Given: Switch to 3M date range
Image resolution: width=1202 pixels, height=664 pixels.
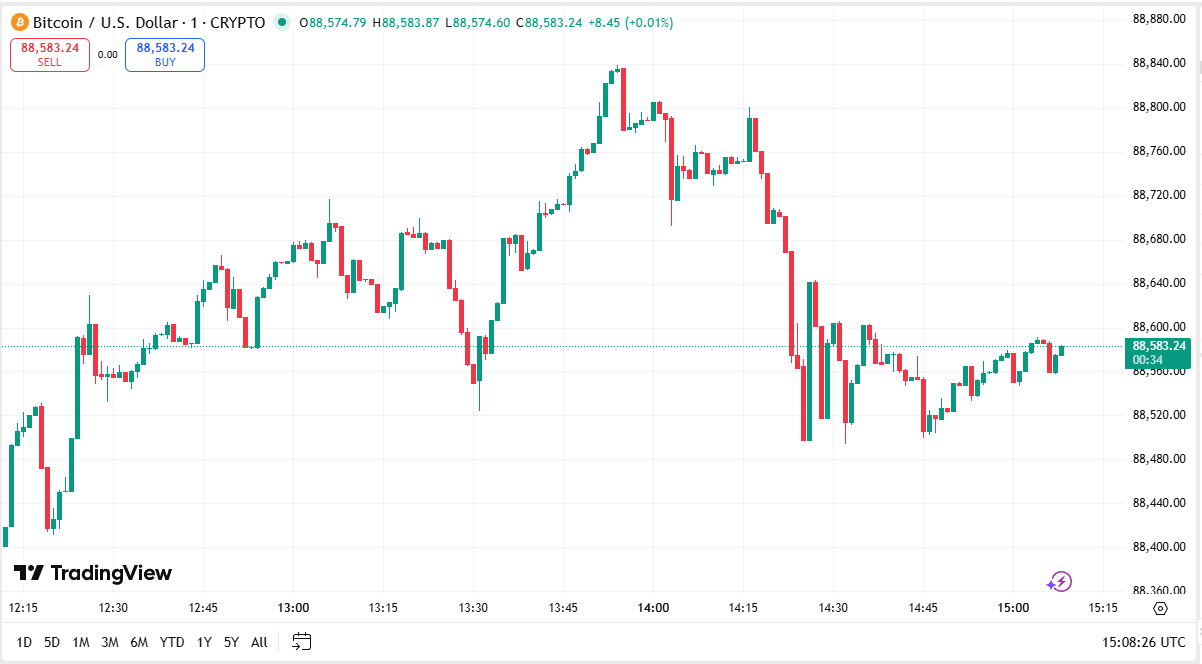Looking at the screenshot, I should click(x=110, y=642).
